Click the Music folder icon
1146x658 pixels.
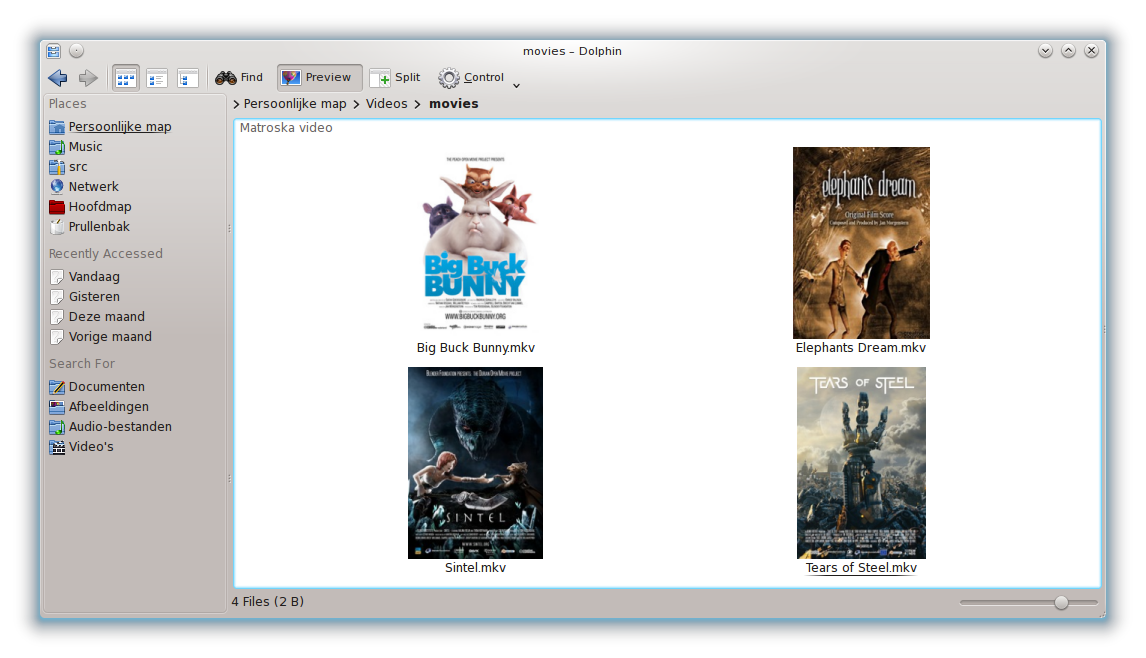pyautogui.click(x=57, y=147)
